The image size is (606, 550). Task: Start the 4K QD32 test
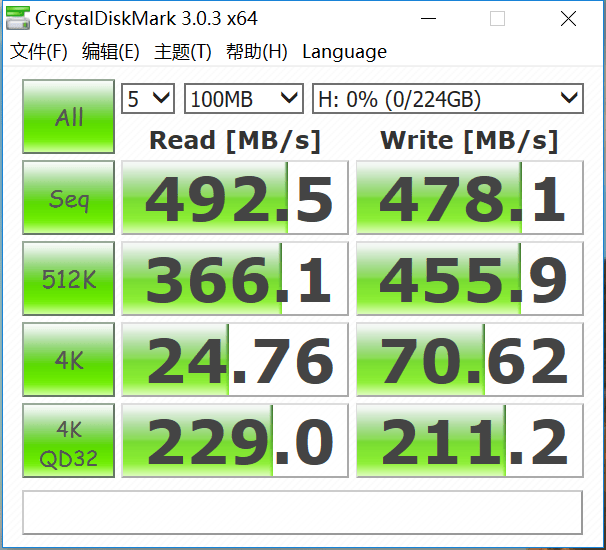coord(68,441)
